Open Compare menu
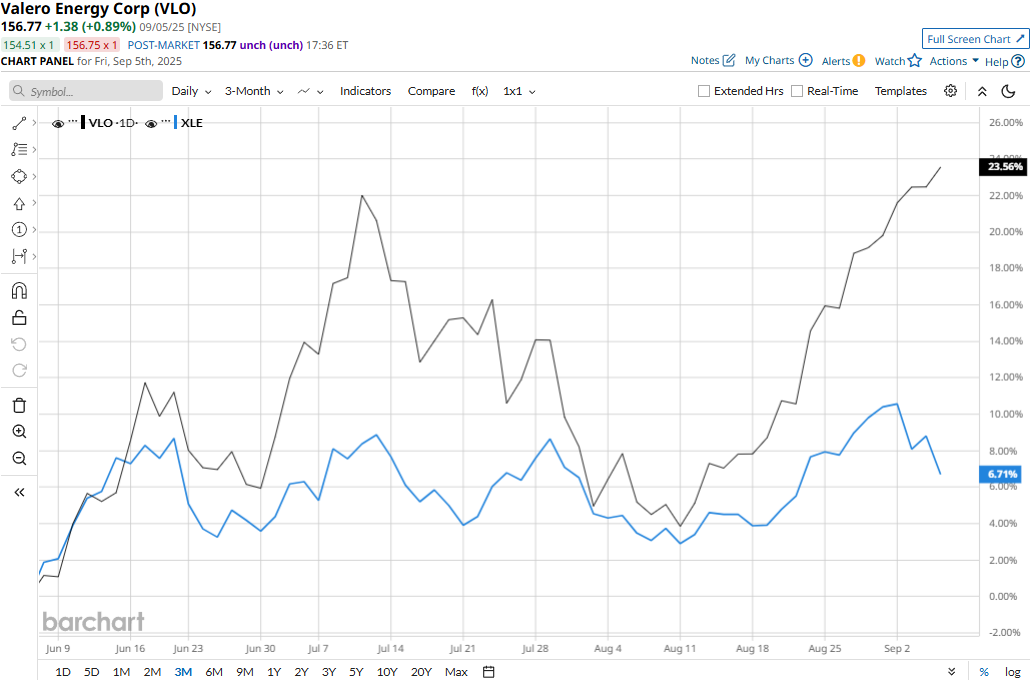 tap(431, 91)
